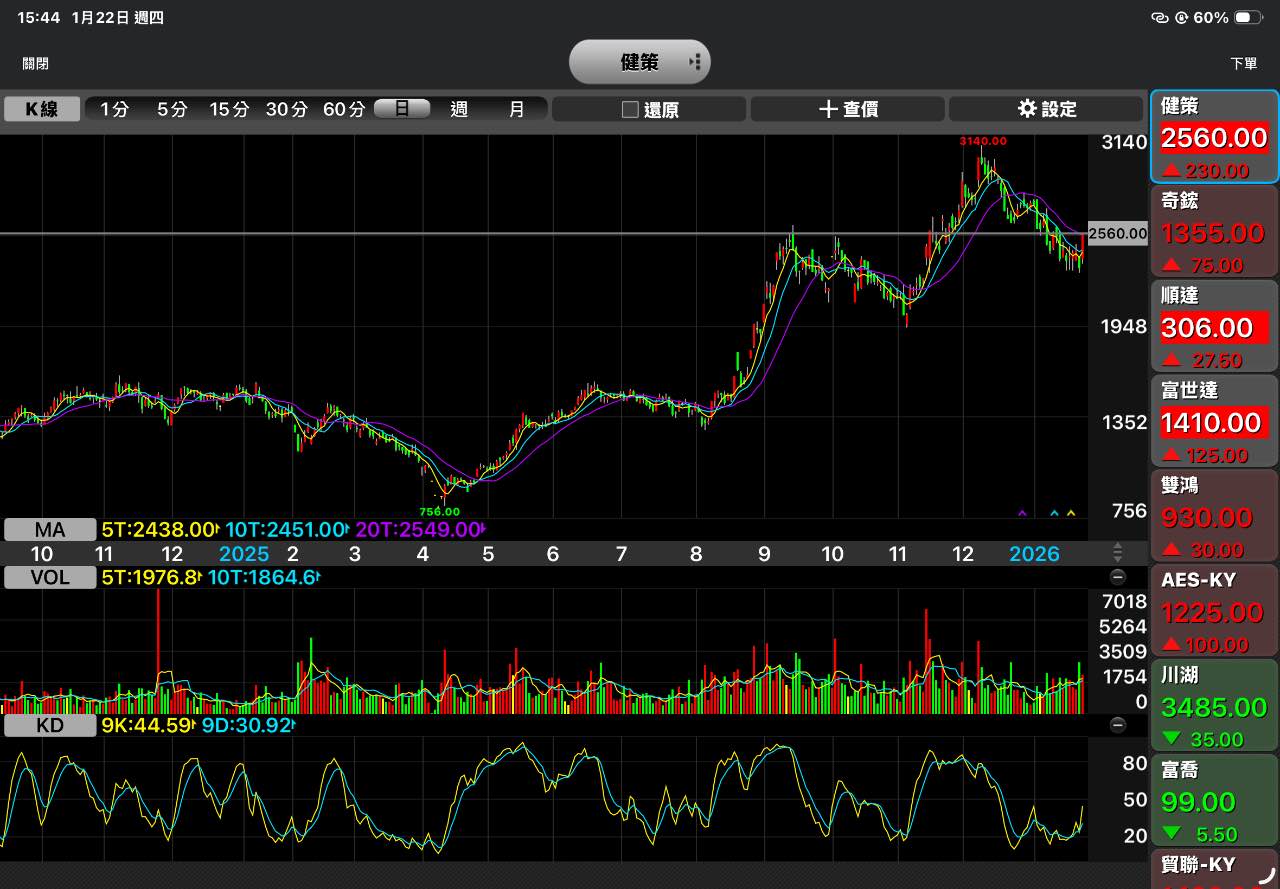
Task: Open the 健策 stock selector dropdown
Action: (640, 62)
